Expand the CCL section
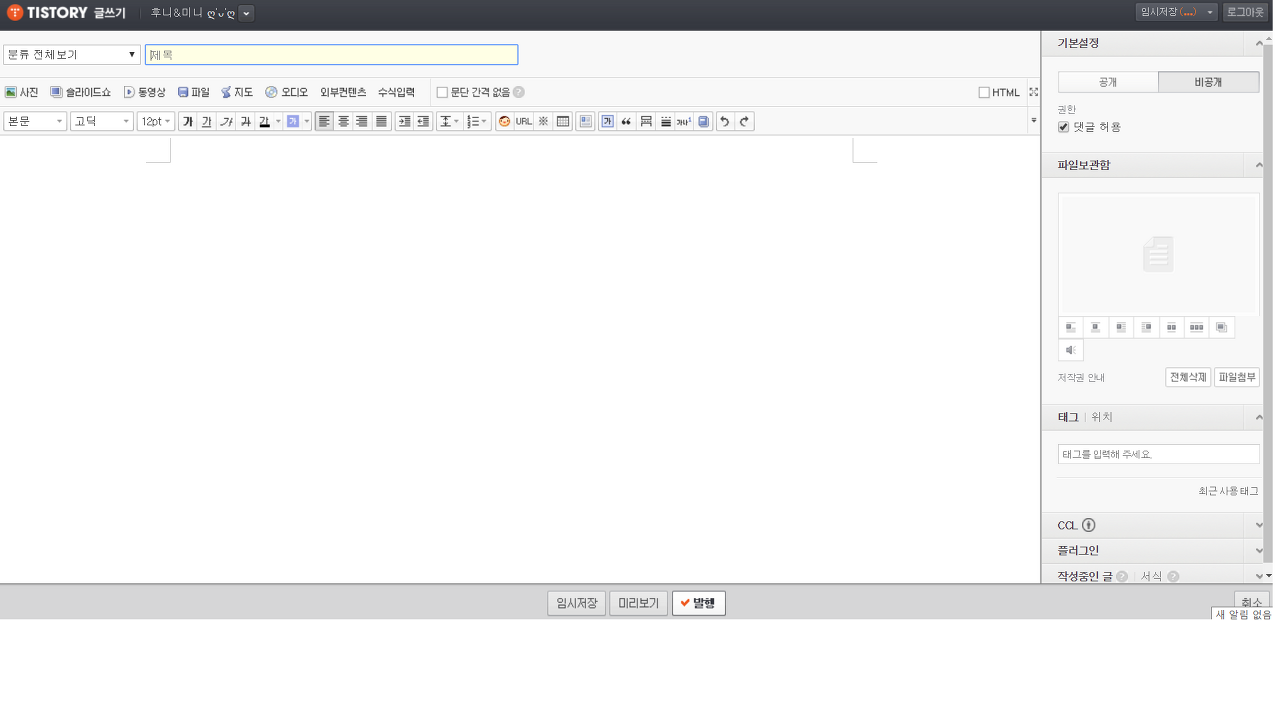 pyautogui.click(x=1259, y=525)
